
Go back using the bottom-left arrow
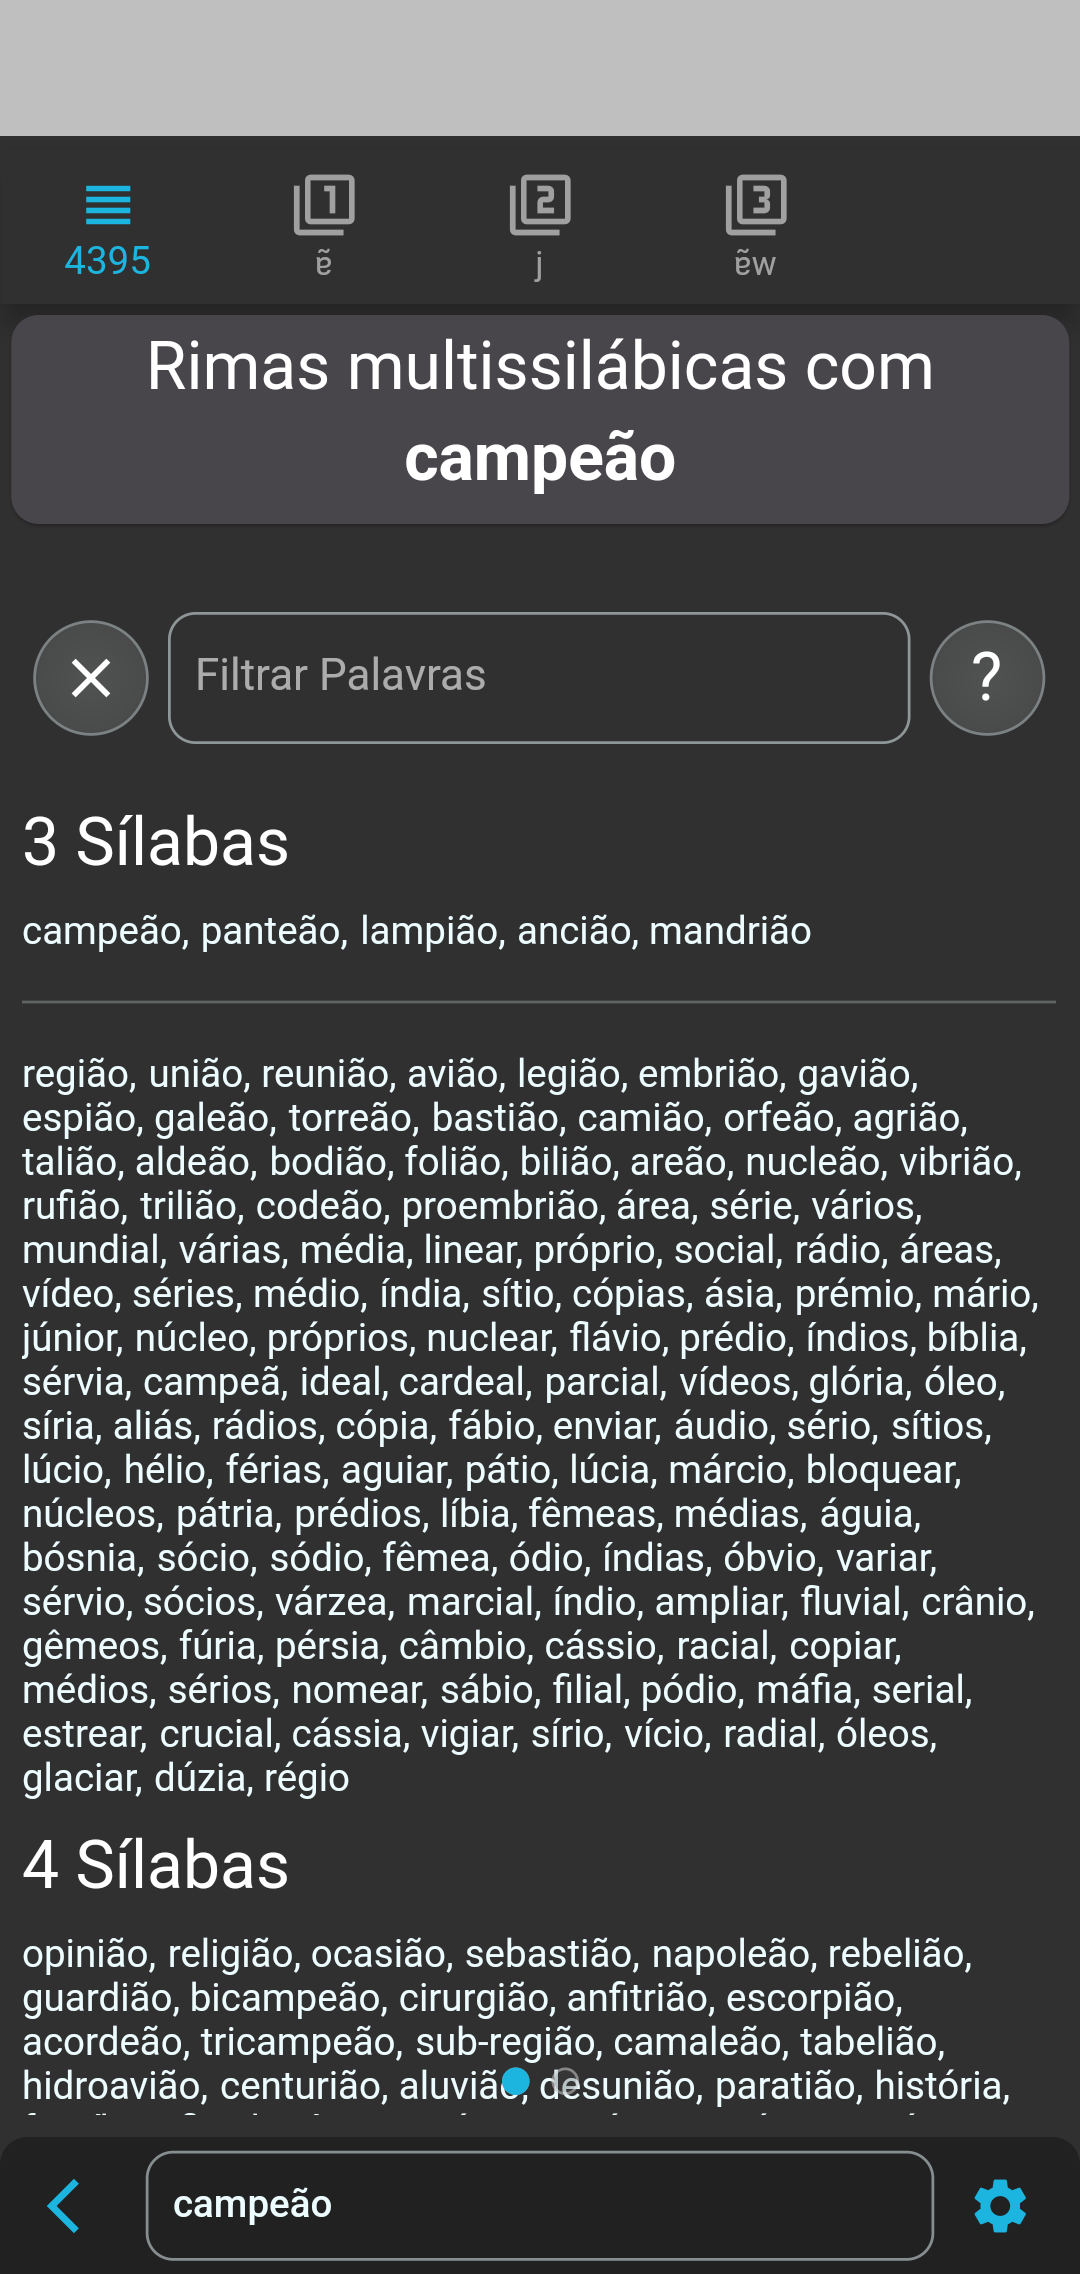pyautogui.click(x=62, y=2205)
